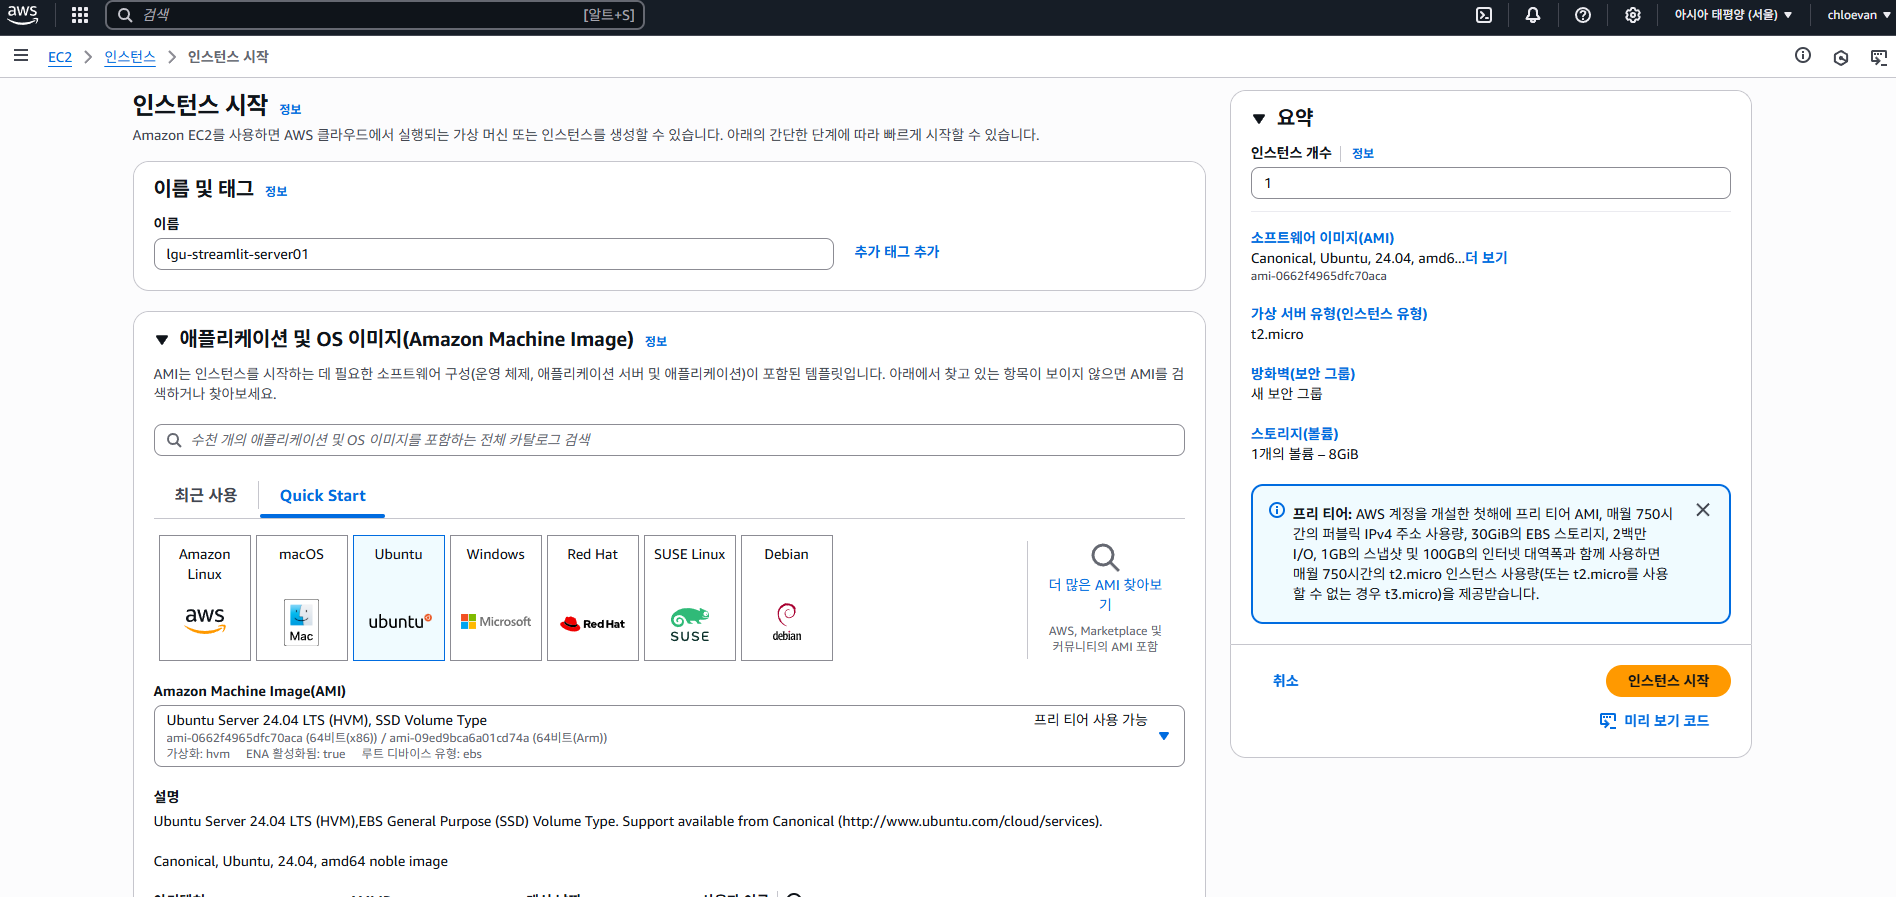Open the info panel icon below the top bar

coord(1803,56)
